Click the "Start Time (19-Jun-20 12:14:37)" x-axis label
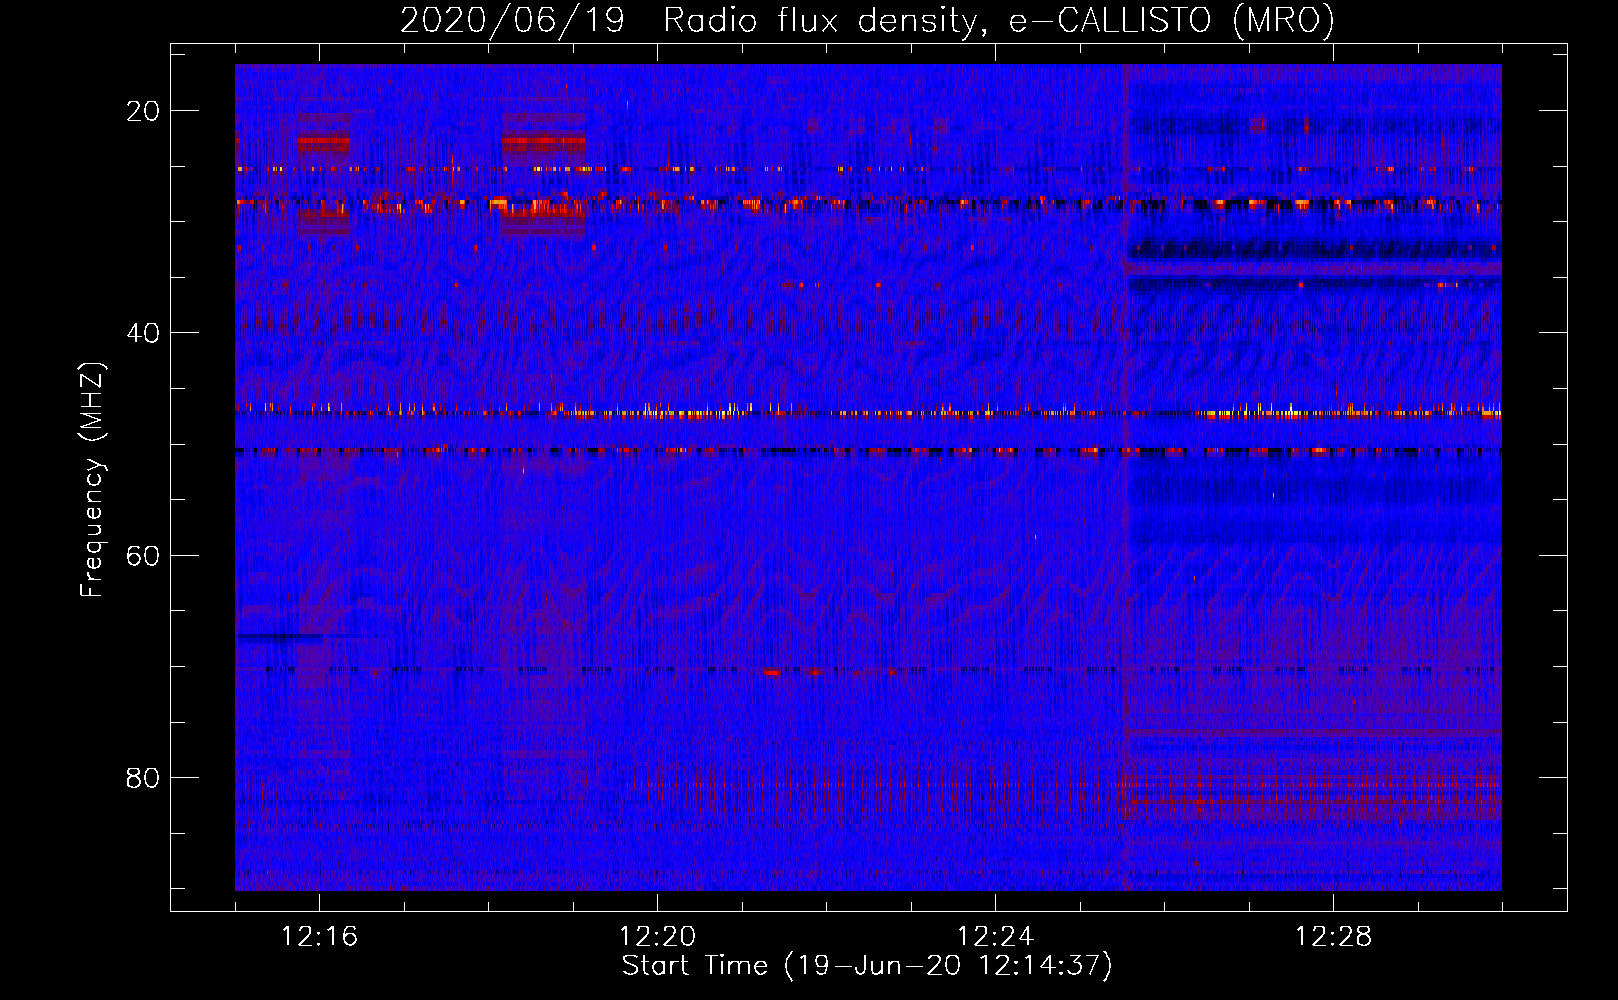Screen dimensions: 1618x1000 tap(867, 966)
